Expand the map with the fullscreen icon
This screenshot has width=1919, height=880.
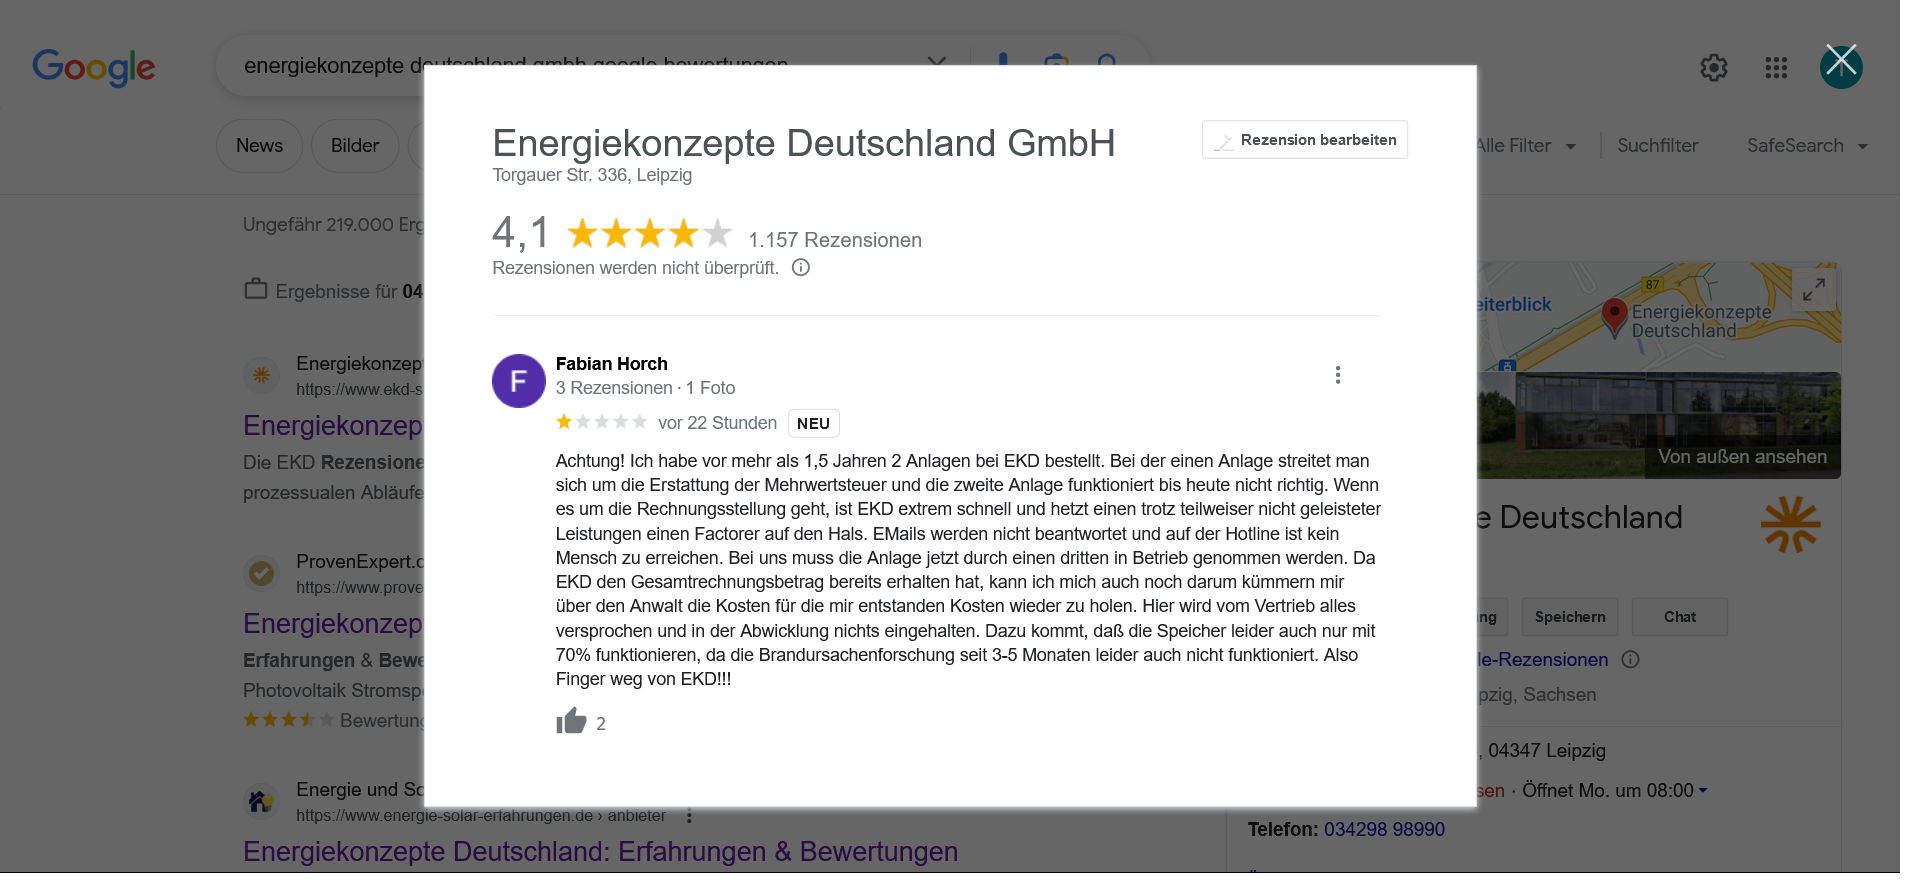pos(1813,290)
